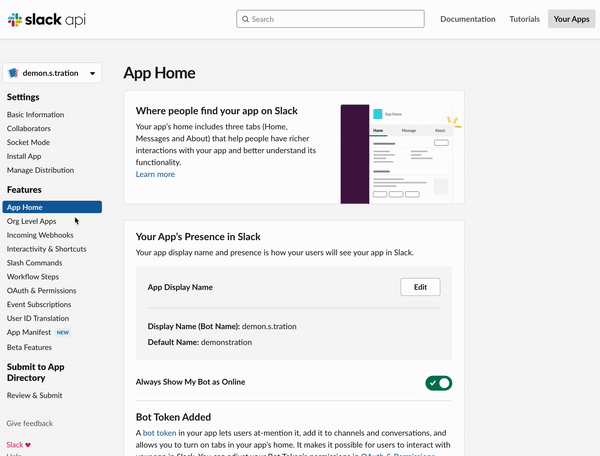Follow the Learn more link
This screenshot has height=456, width=600.
(155, 174)
